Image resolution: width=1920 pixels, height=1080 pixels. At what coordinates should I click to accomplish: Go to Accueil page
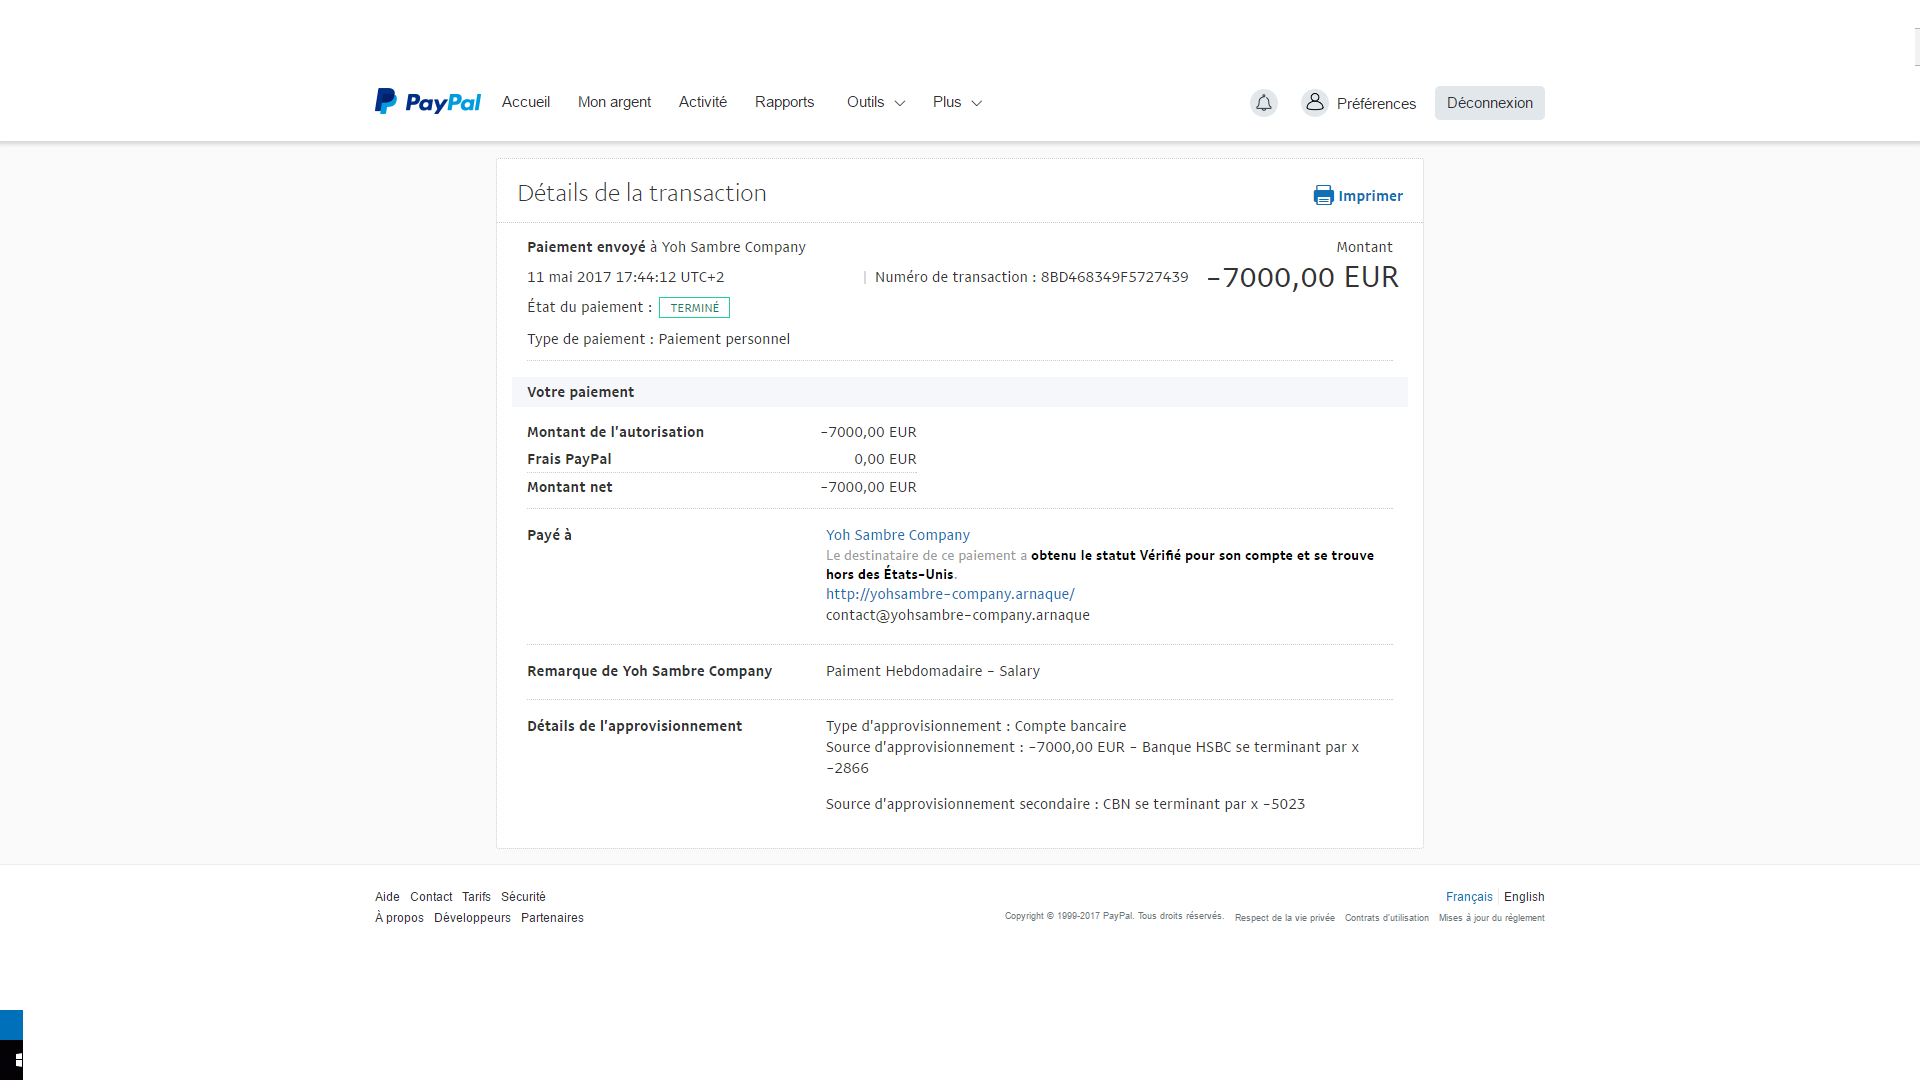click(x=526, y=102)
